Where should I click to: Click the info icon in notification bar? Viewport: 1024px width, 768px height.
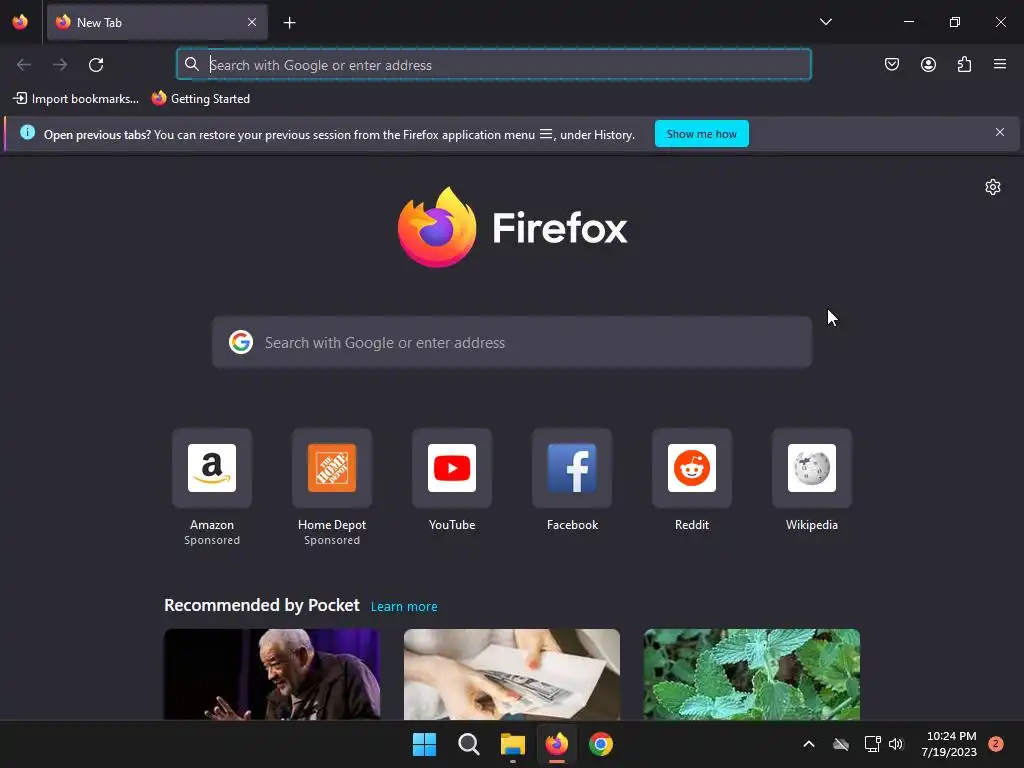click(27, 133)
